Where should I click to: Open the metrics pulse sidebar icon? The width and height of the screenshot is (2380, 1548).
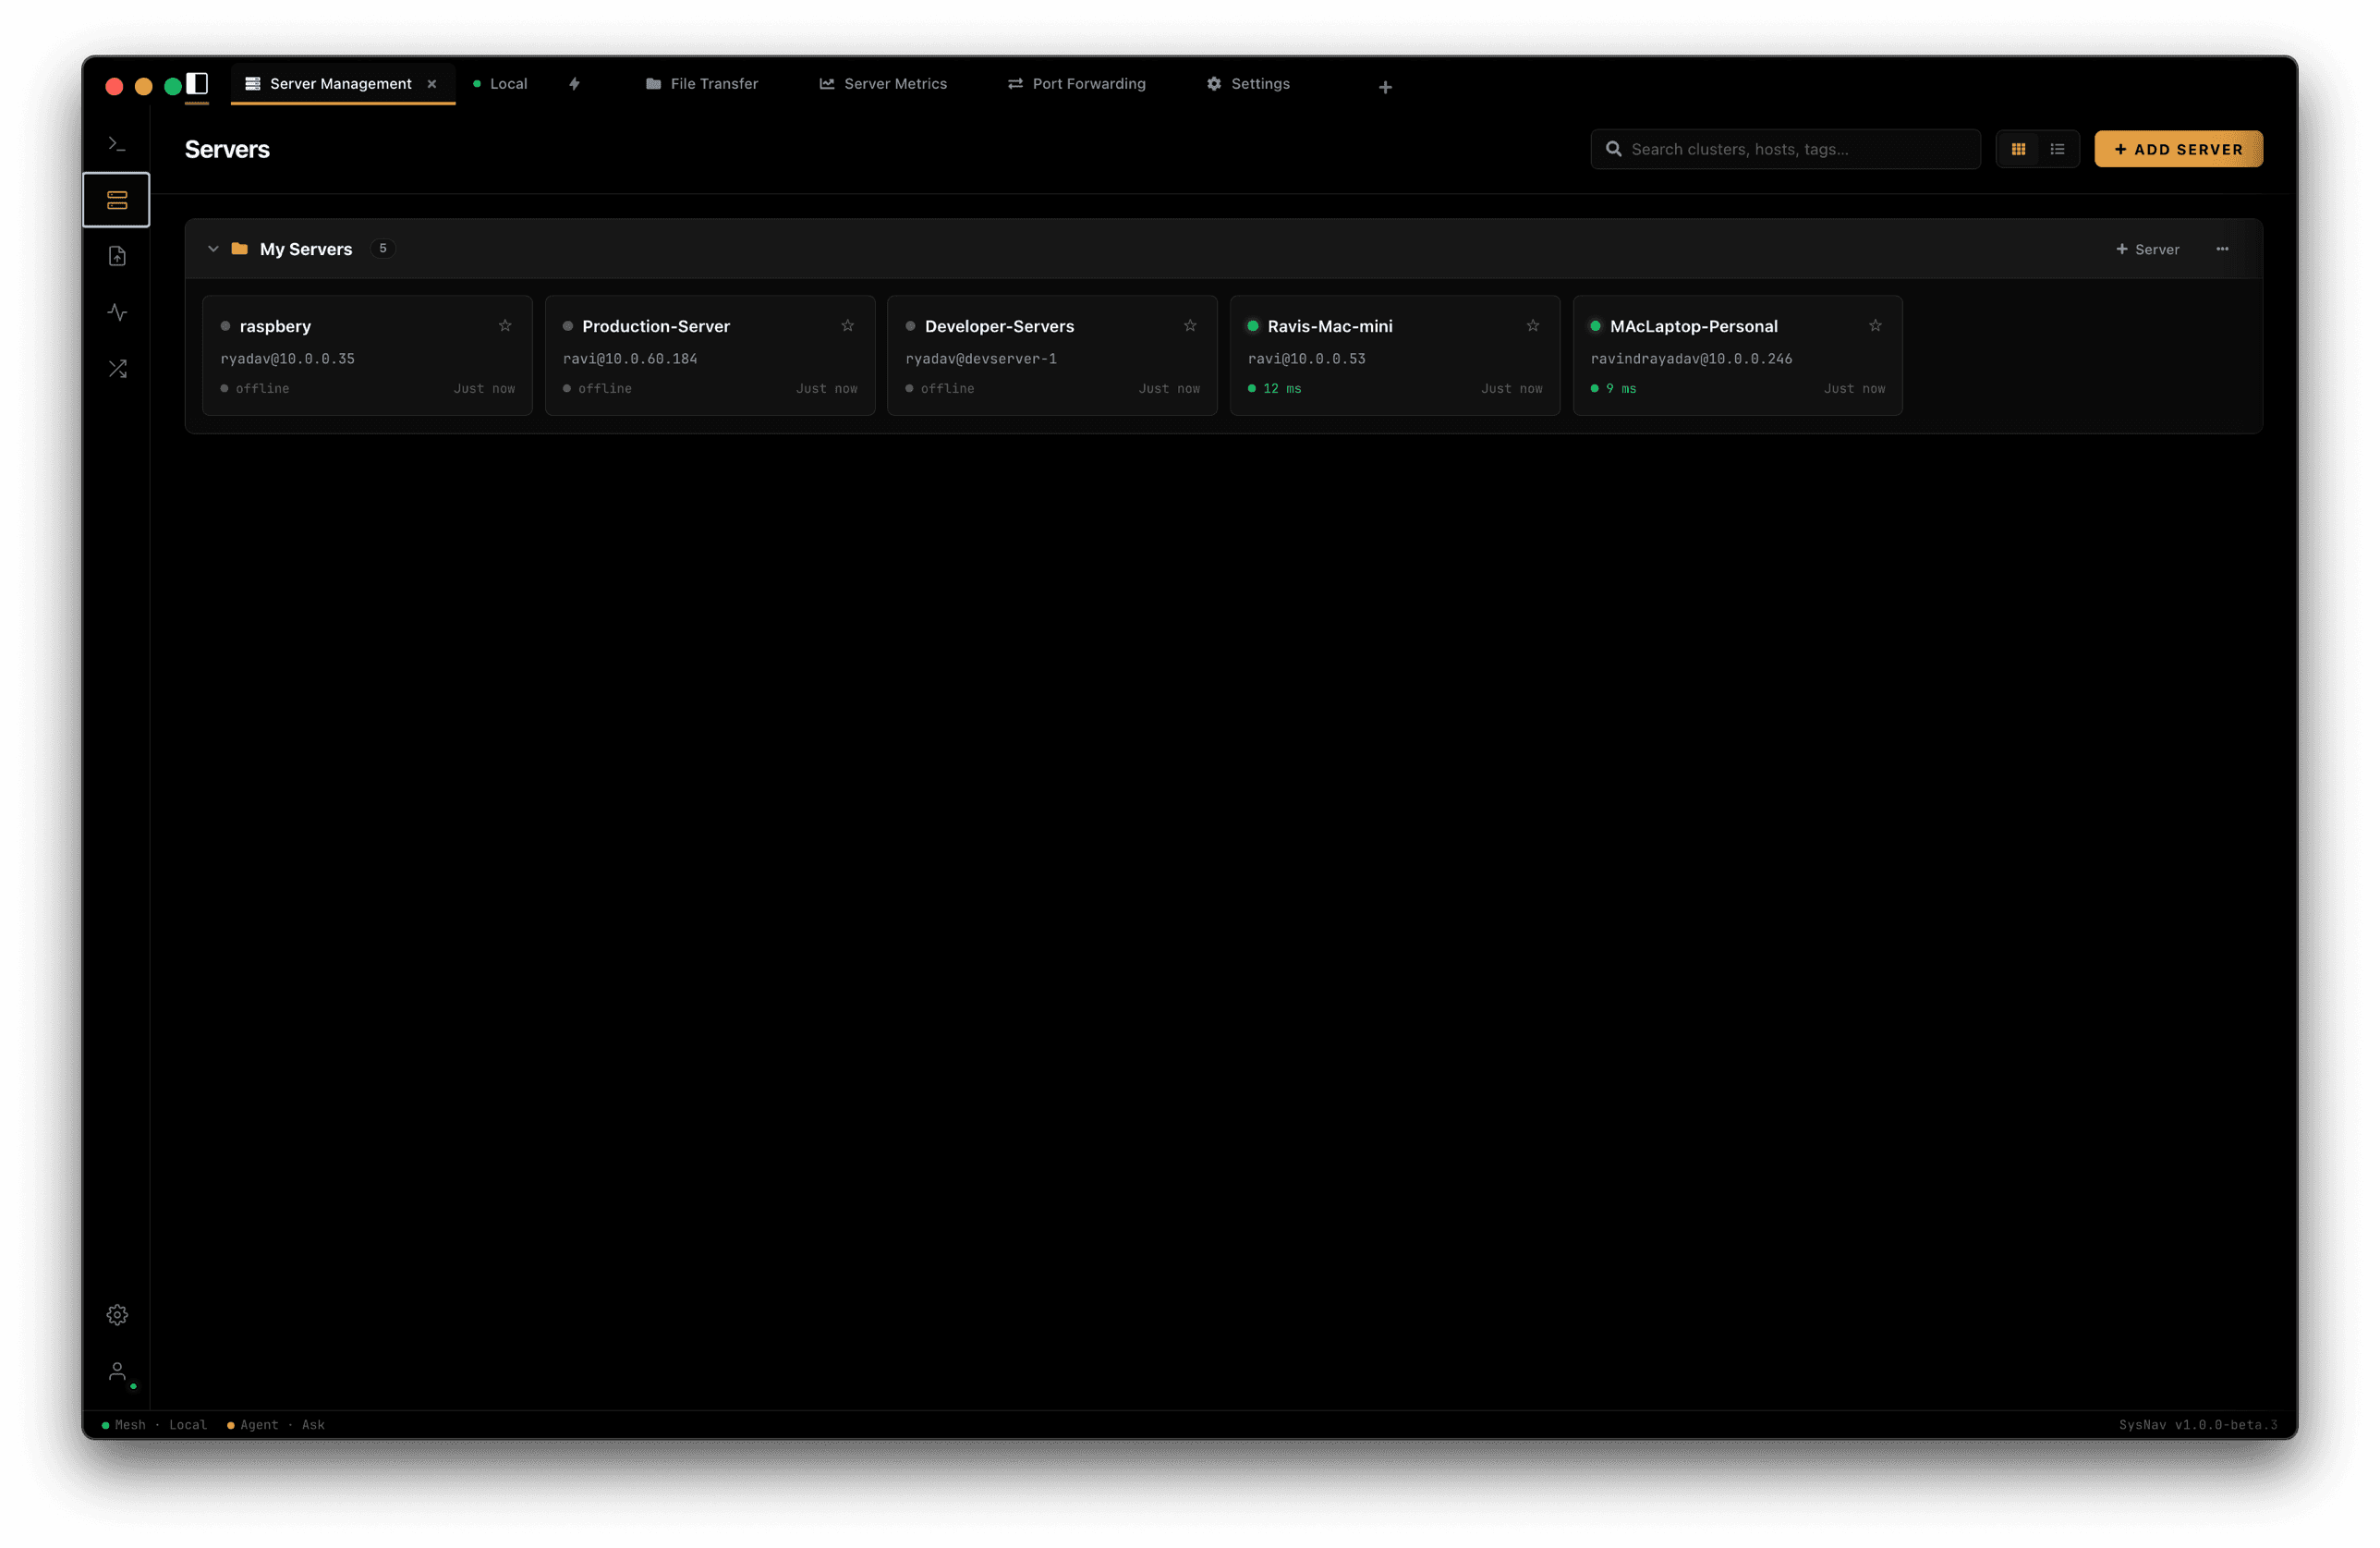point(117,312)
